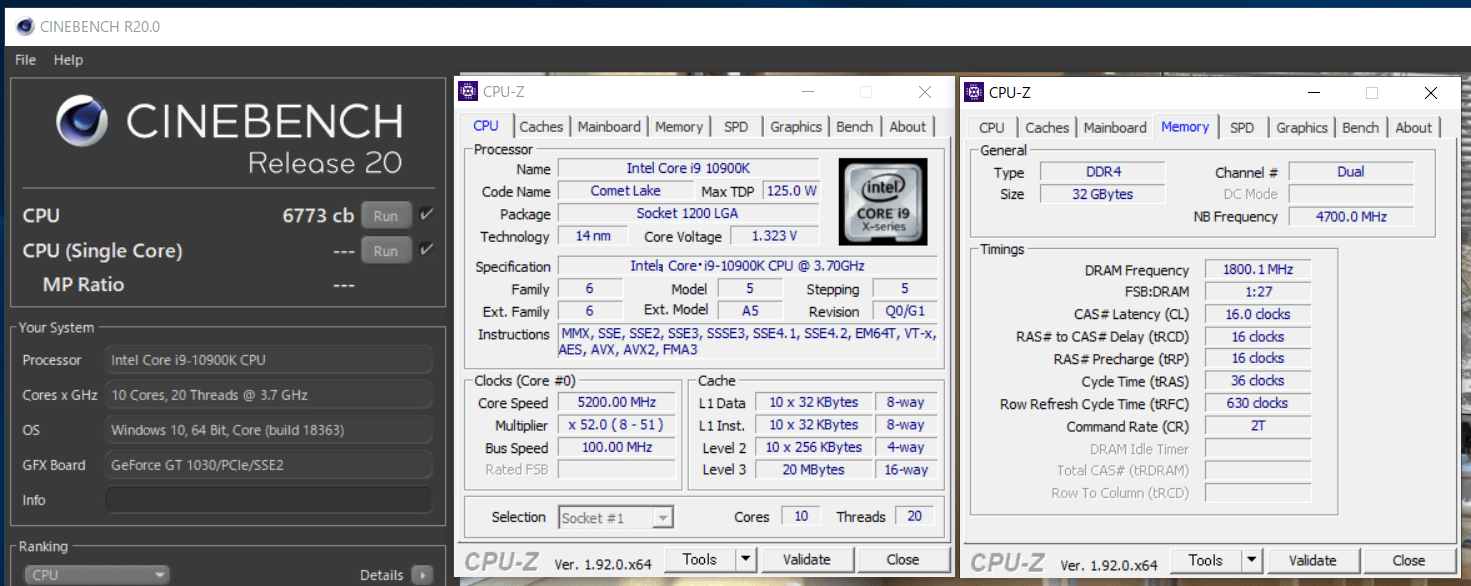The image size is (1471, 586).
Task: Click the left CPU-Z window title icon
Action: (468, 92)
